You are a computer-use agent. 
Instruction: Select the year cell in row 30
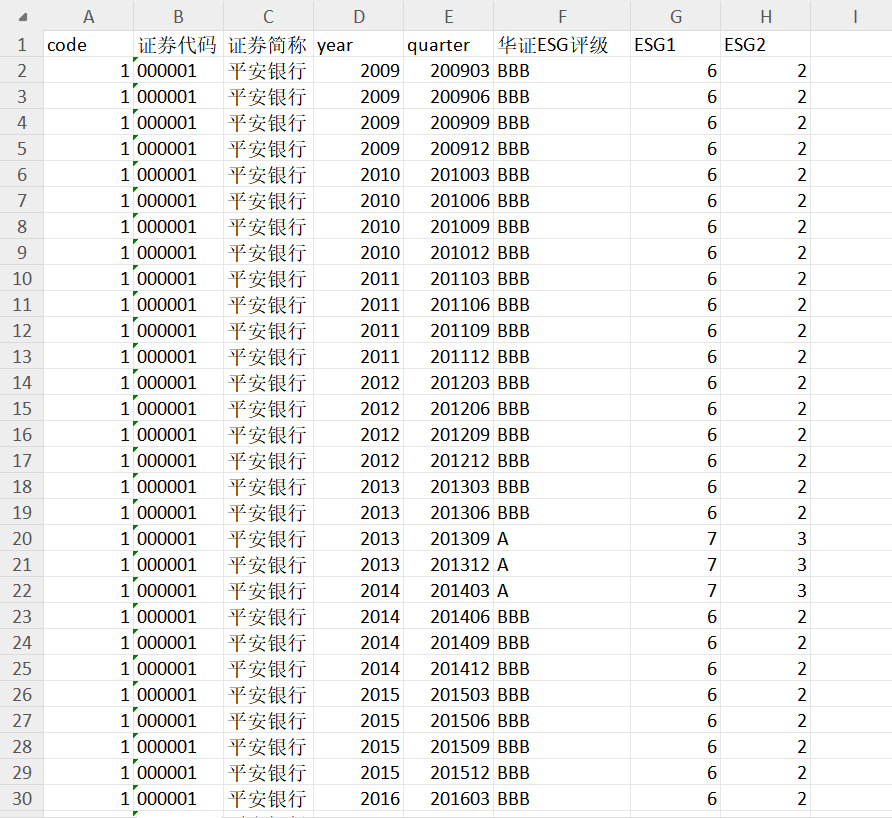358,799
